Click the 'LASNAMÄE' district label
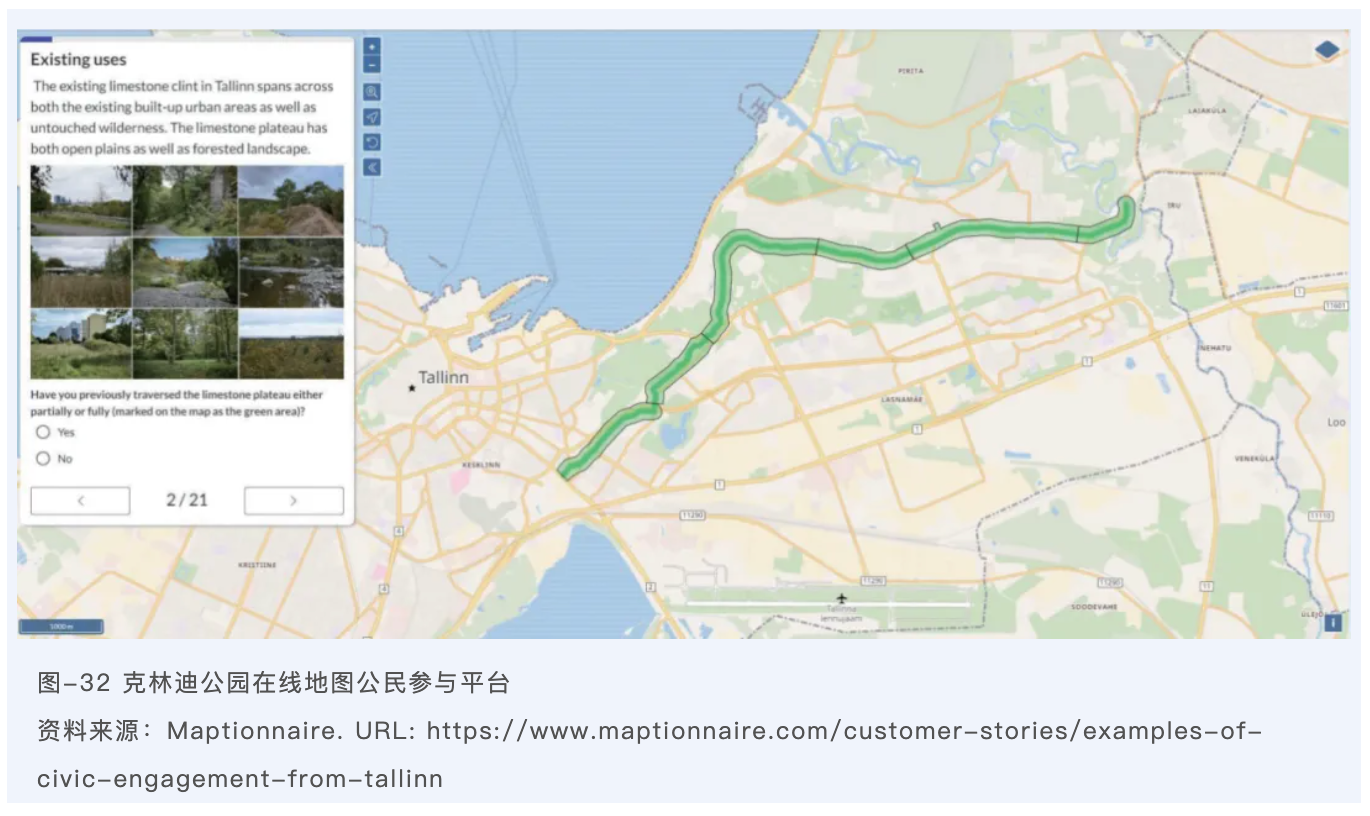1370x816 pixels. pyautogui.click(x=901, y=398)
